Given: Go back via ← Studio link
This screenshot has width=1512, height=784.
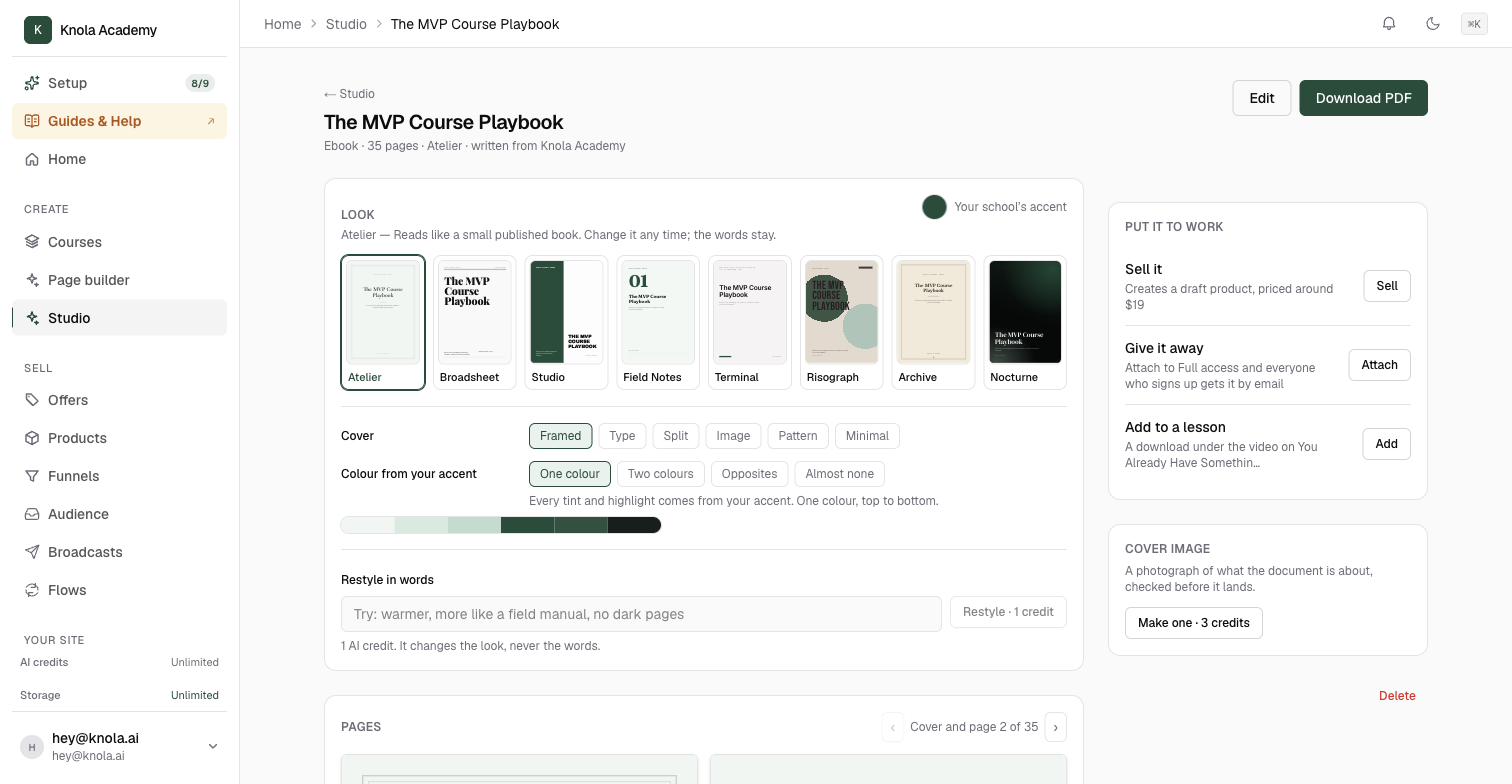Looking at the screenshot, I should point(349,94).
